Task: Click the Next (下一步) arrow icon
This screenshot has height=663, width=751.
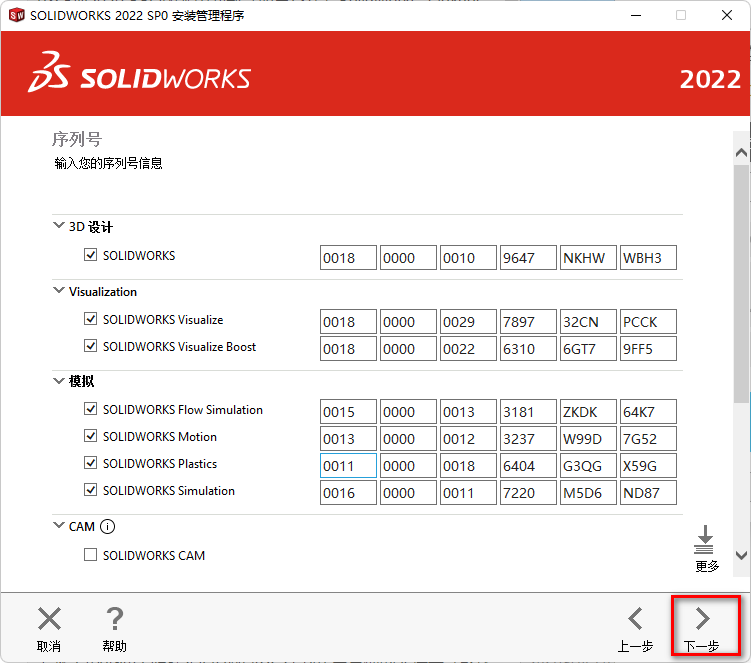Action: click(x=702, y=619)
